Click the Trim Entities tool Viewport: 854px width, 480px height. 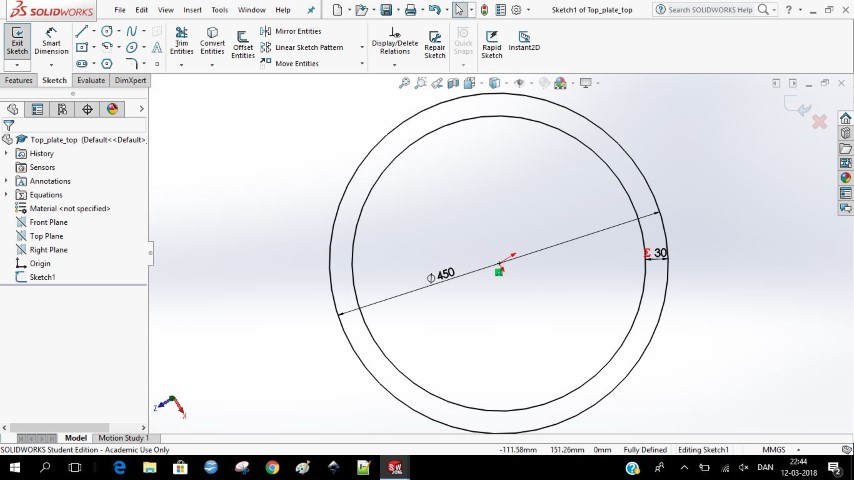[181, 41]
